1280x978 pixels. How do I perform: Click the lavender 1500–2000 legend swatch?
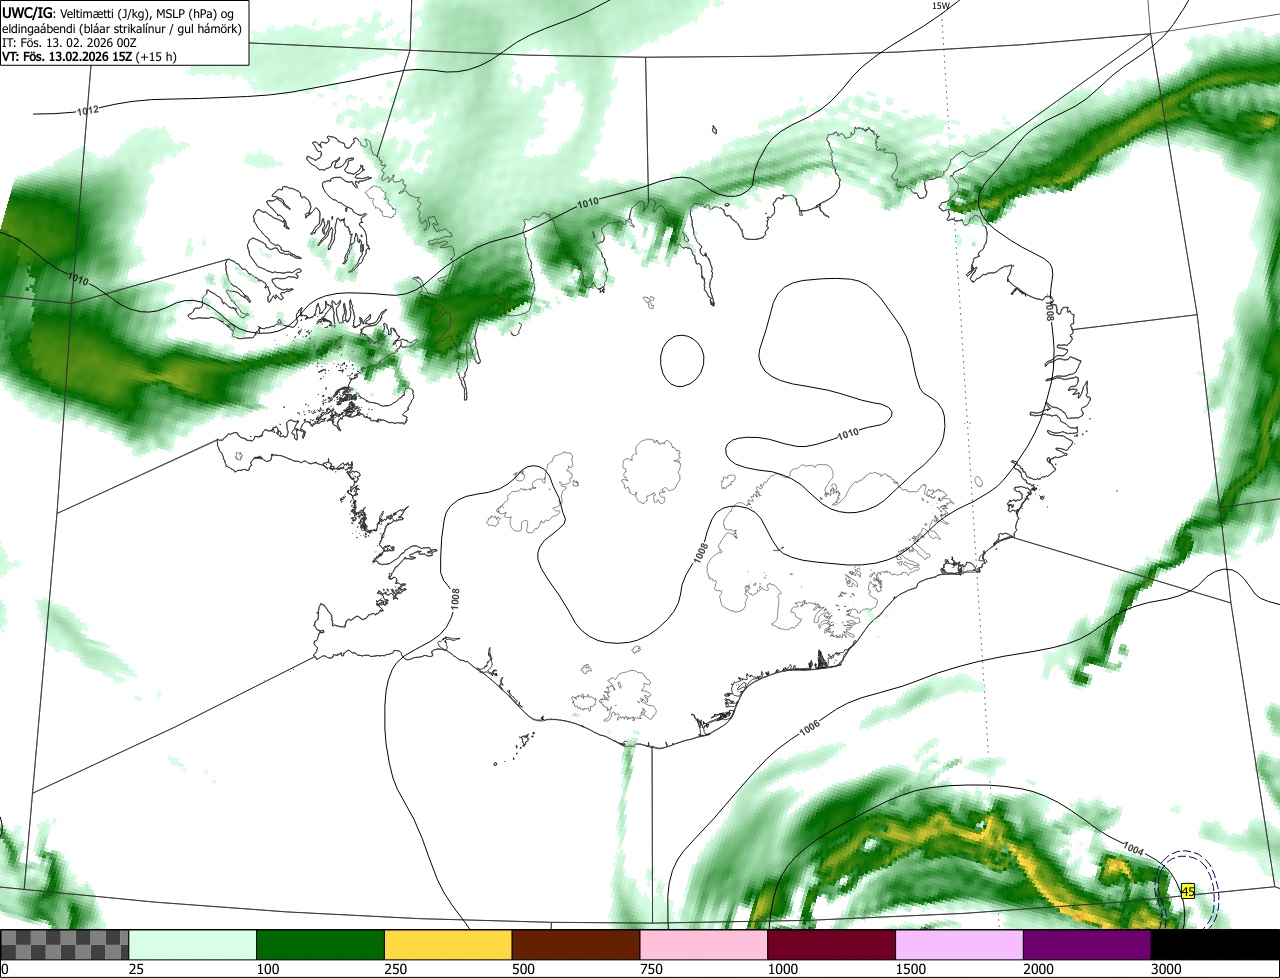point(960,945)
